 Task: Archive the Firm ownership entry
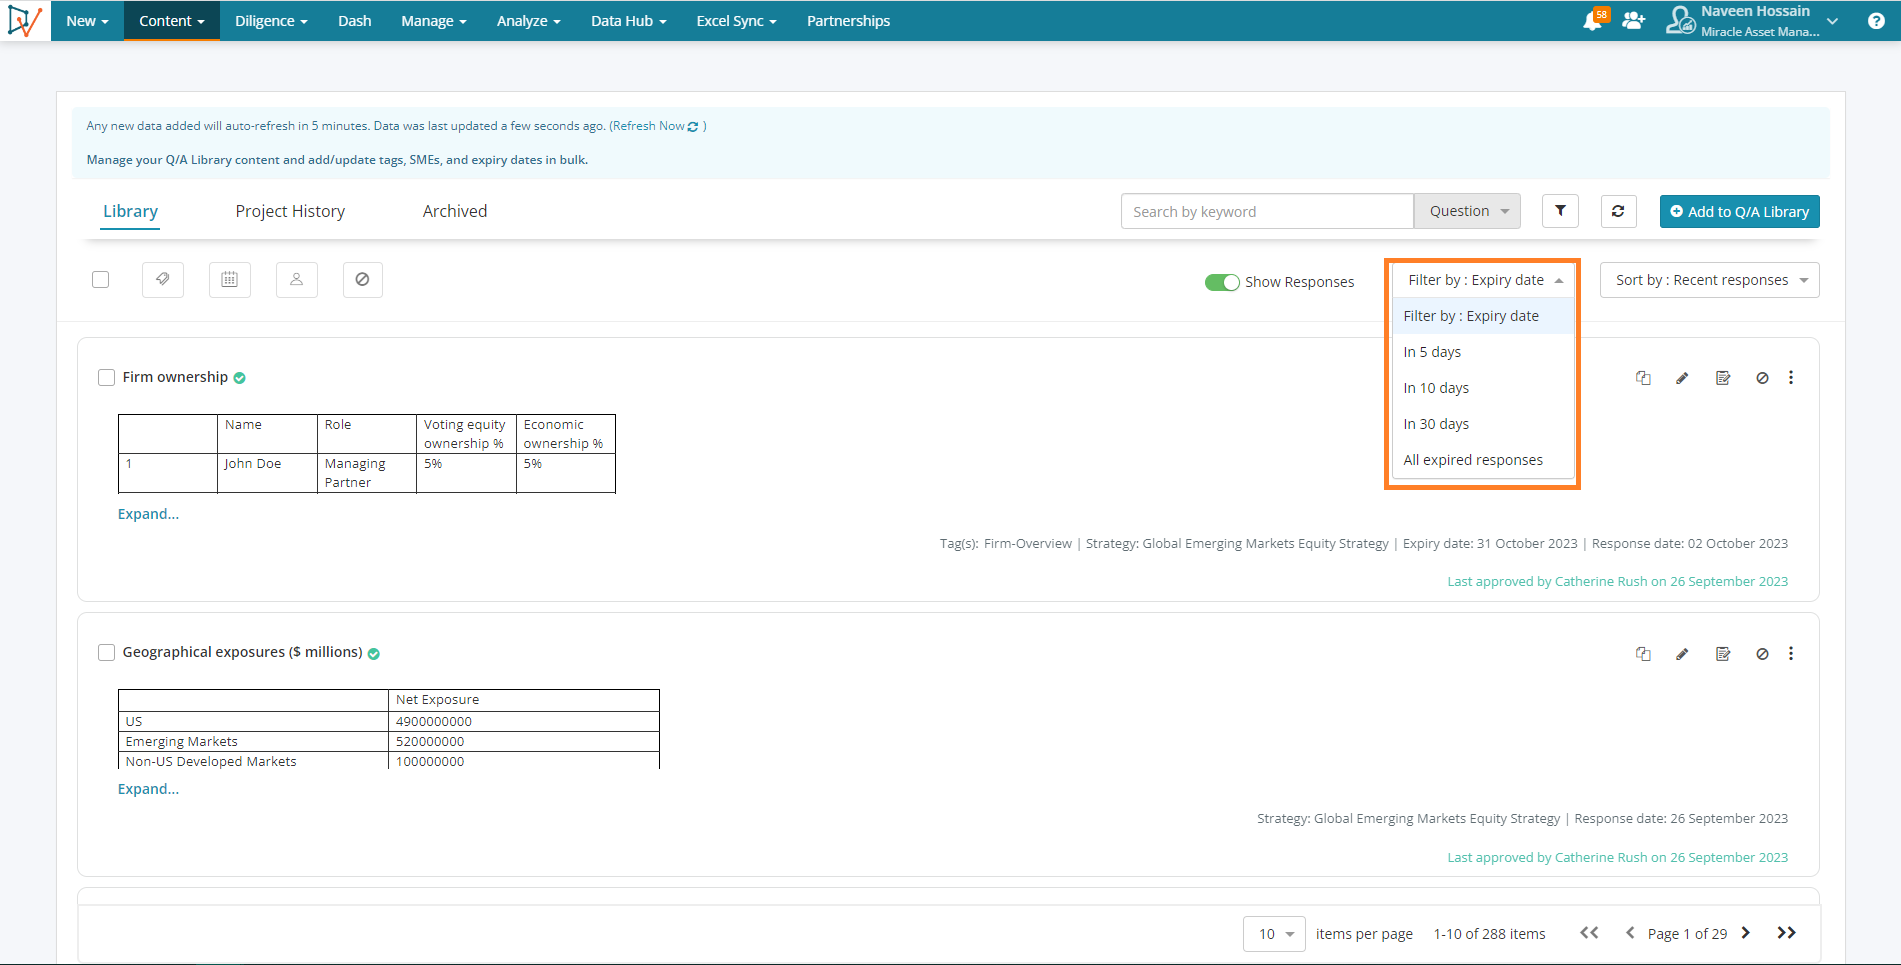tap(1762, 378)
